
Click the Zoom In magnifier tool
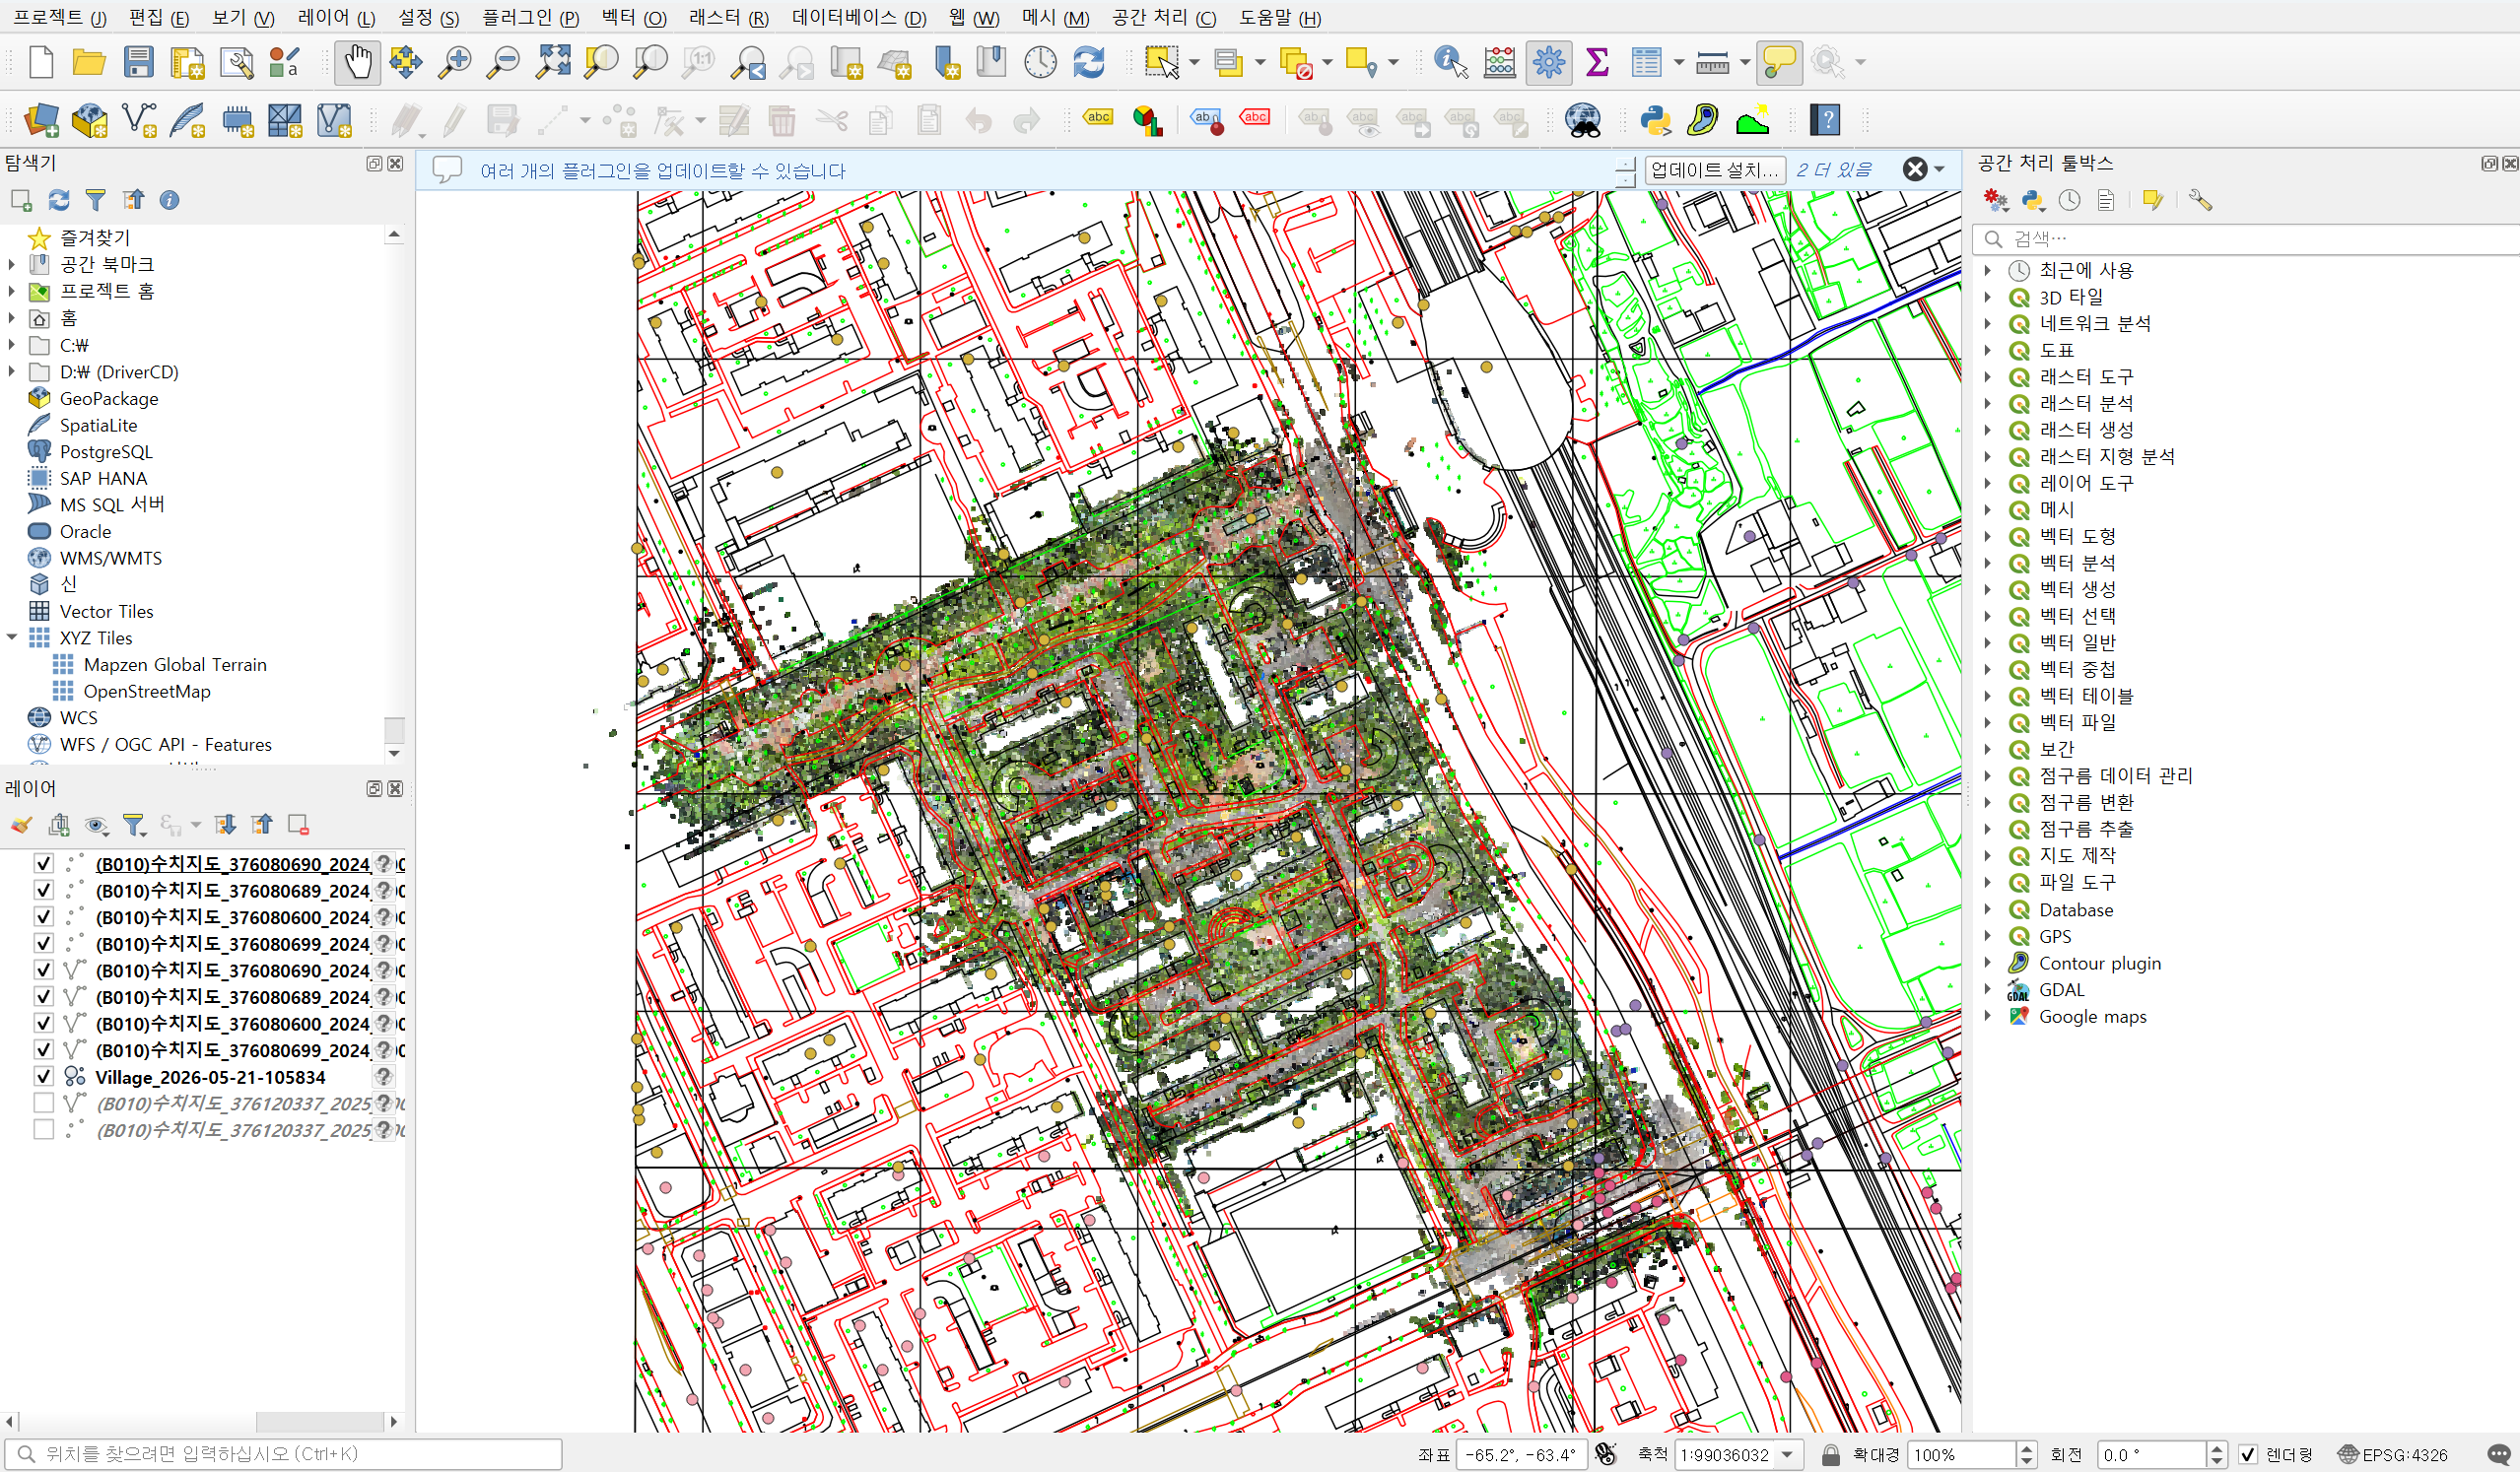455,62
